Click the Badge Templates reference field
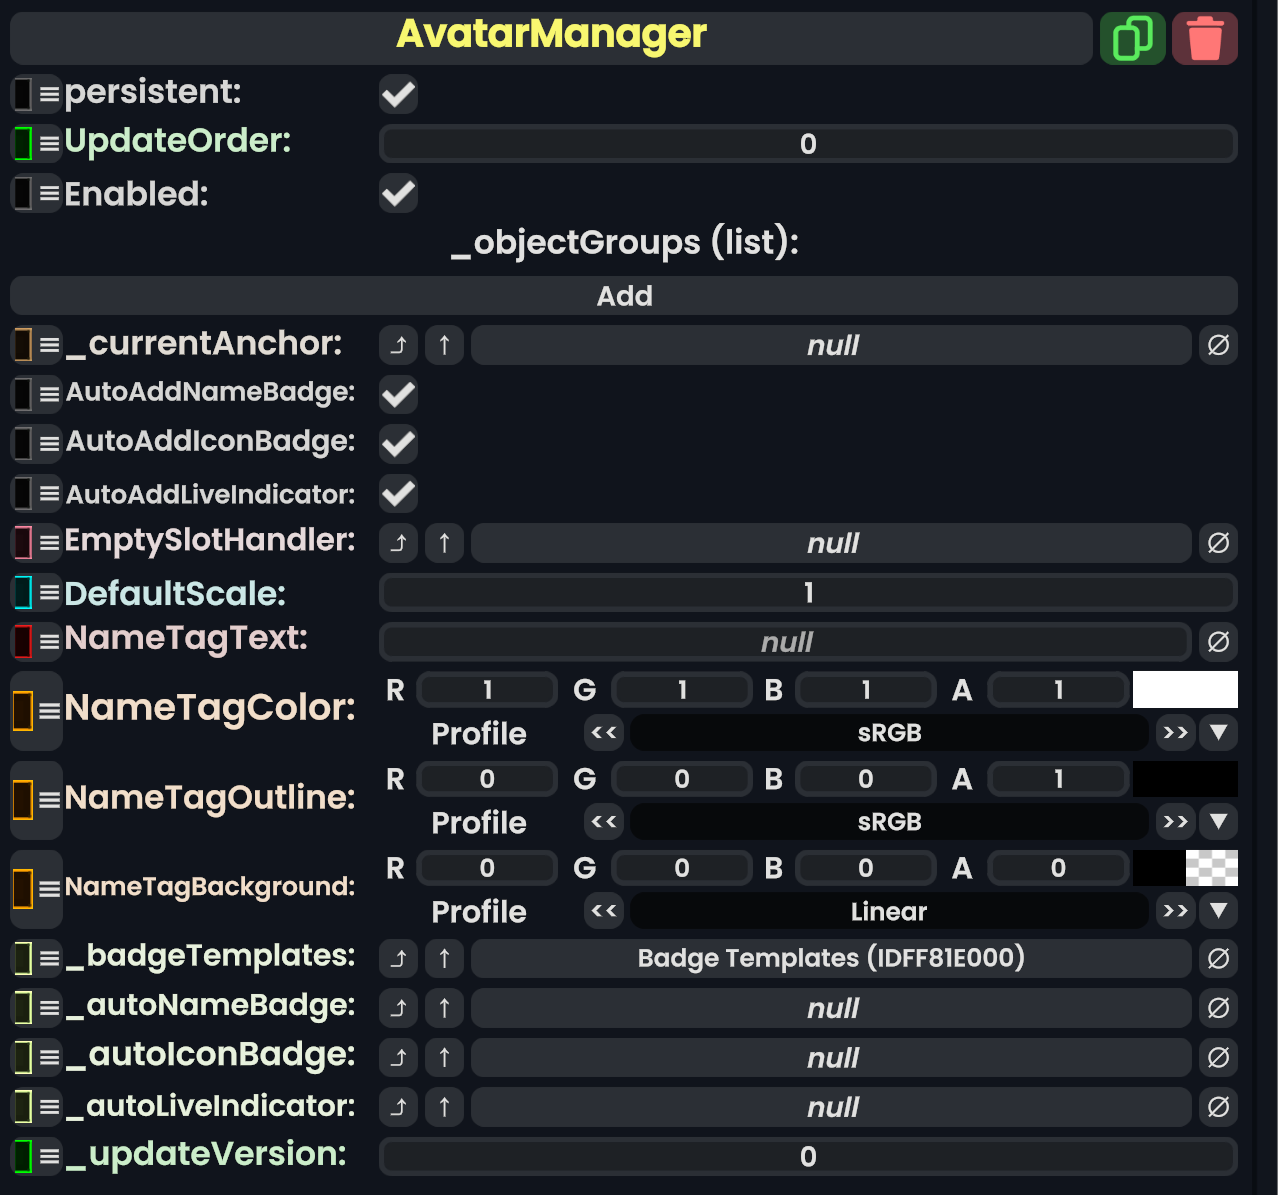Viewport: 1278px width, 1195px height. 831,959
